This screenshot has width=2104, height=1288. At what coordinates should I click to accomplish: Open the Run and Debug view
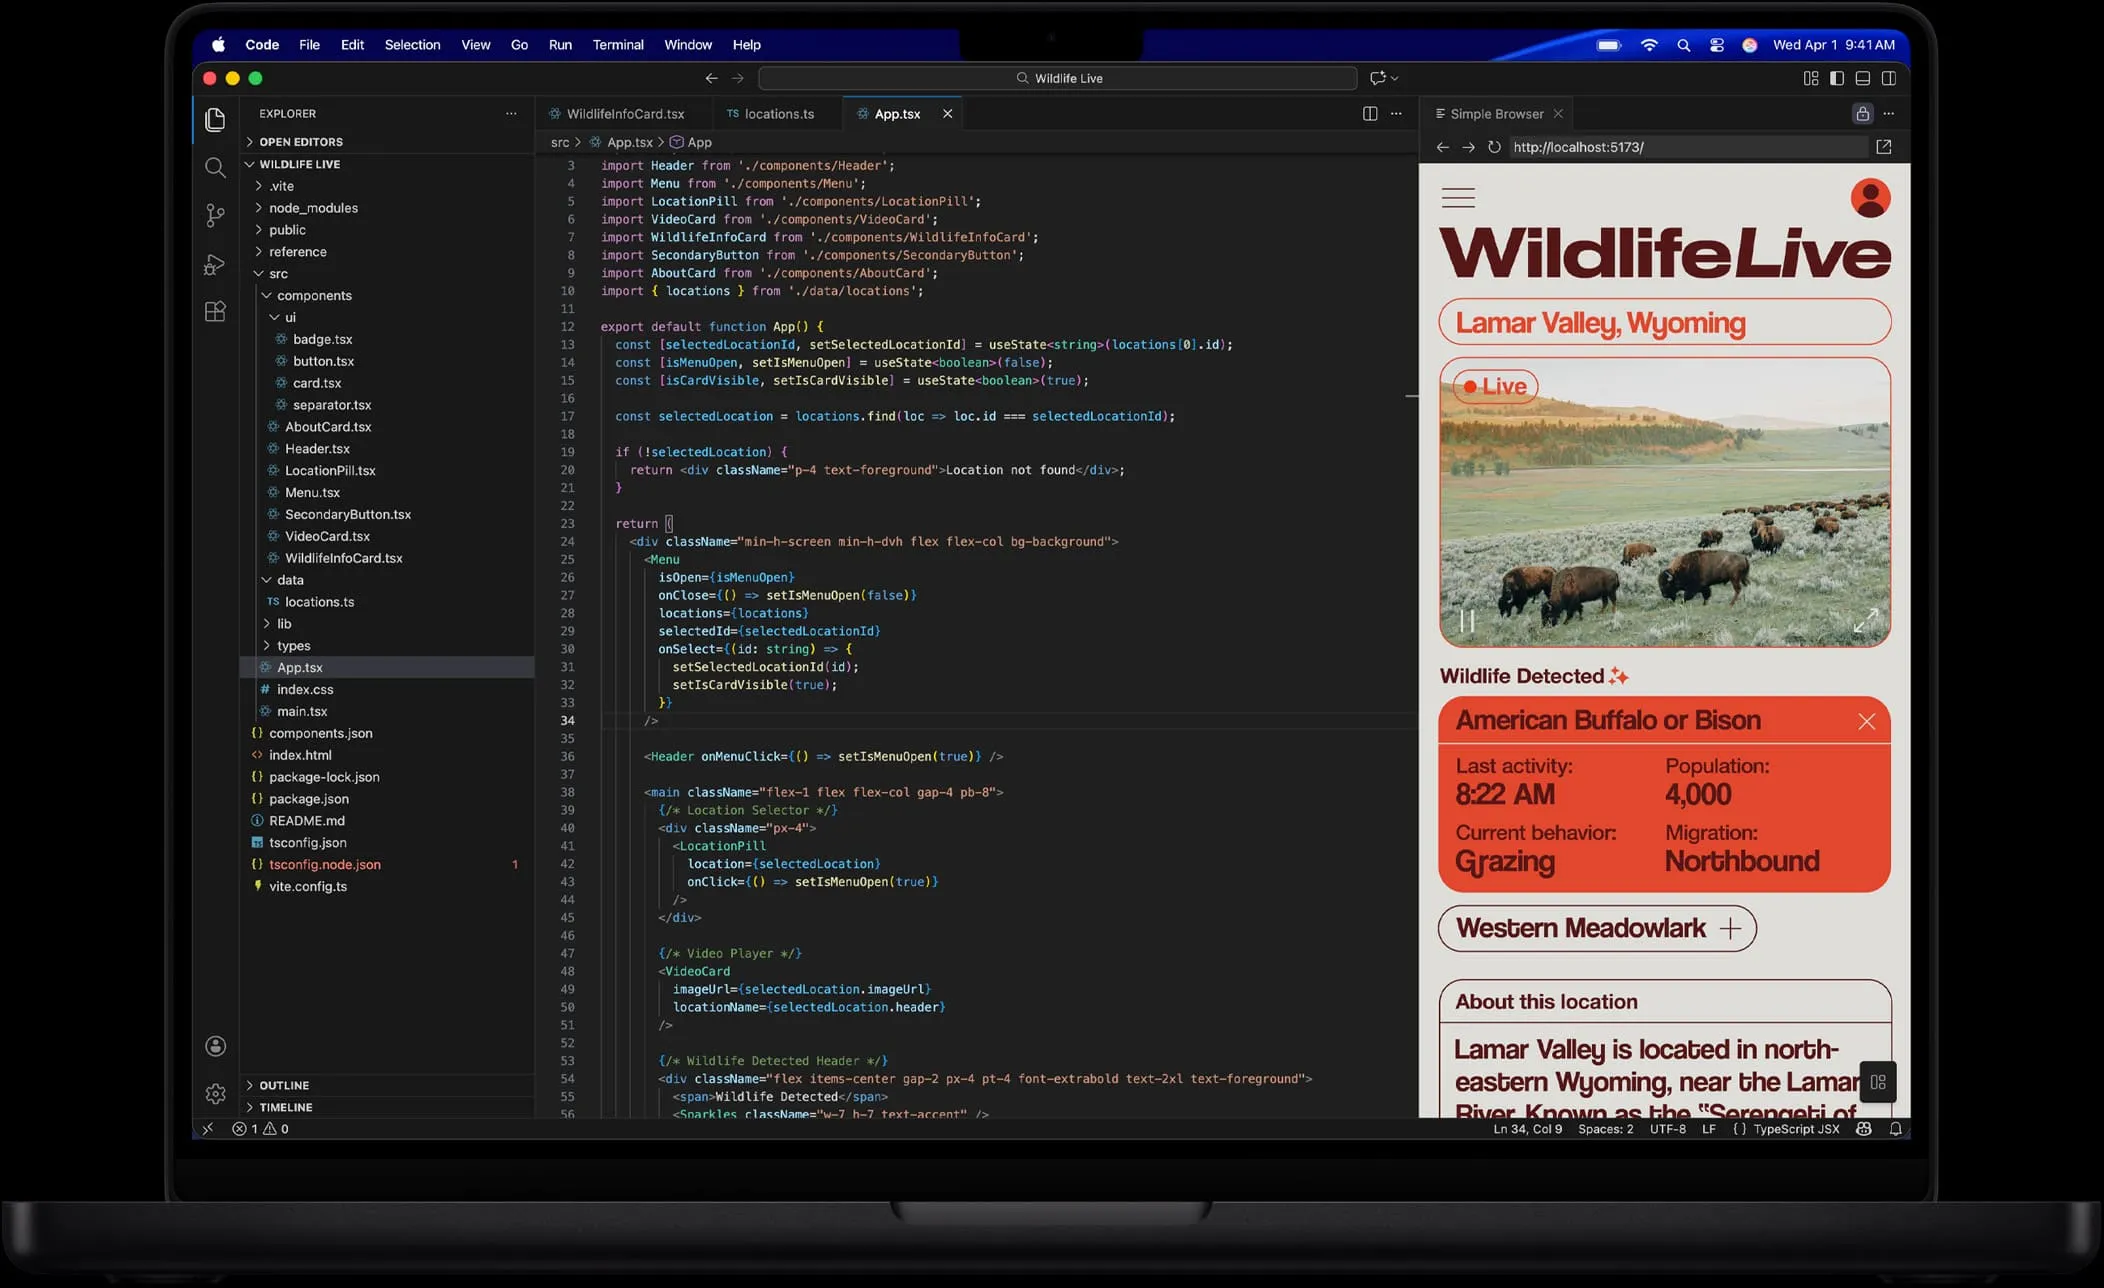(215, 264)
